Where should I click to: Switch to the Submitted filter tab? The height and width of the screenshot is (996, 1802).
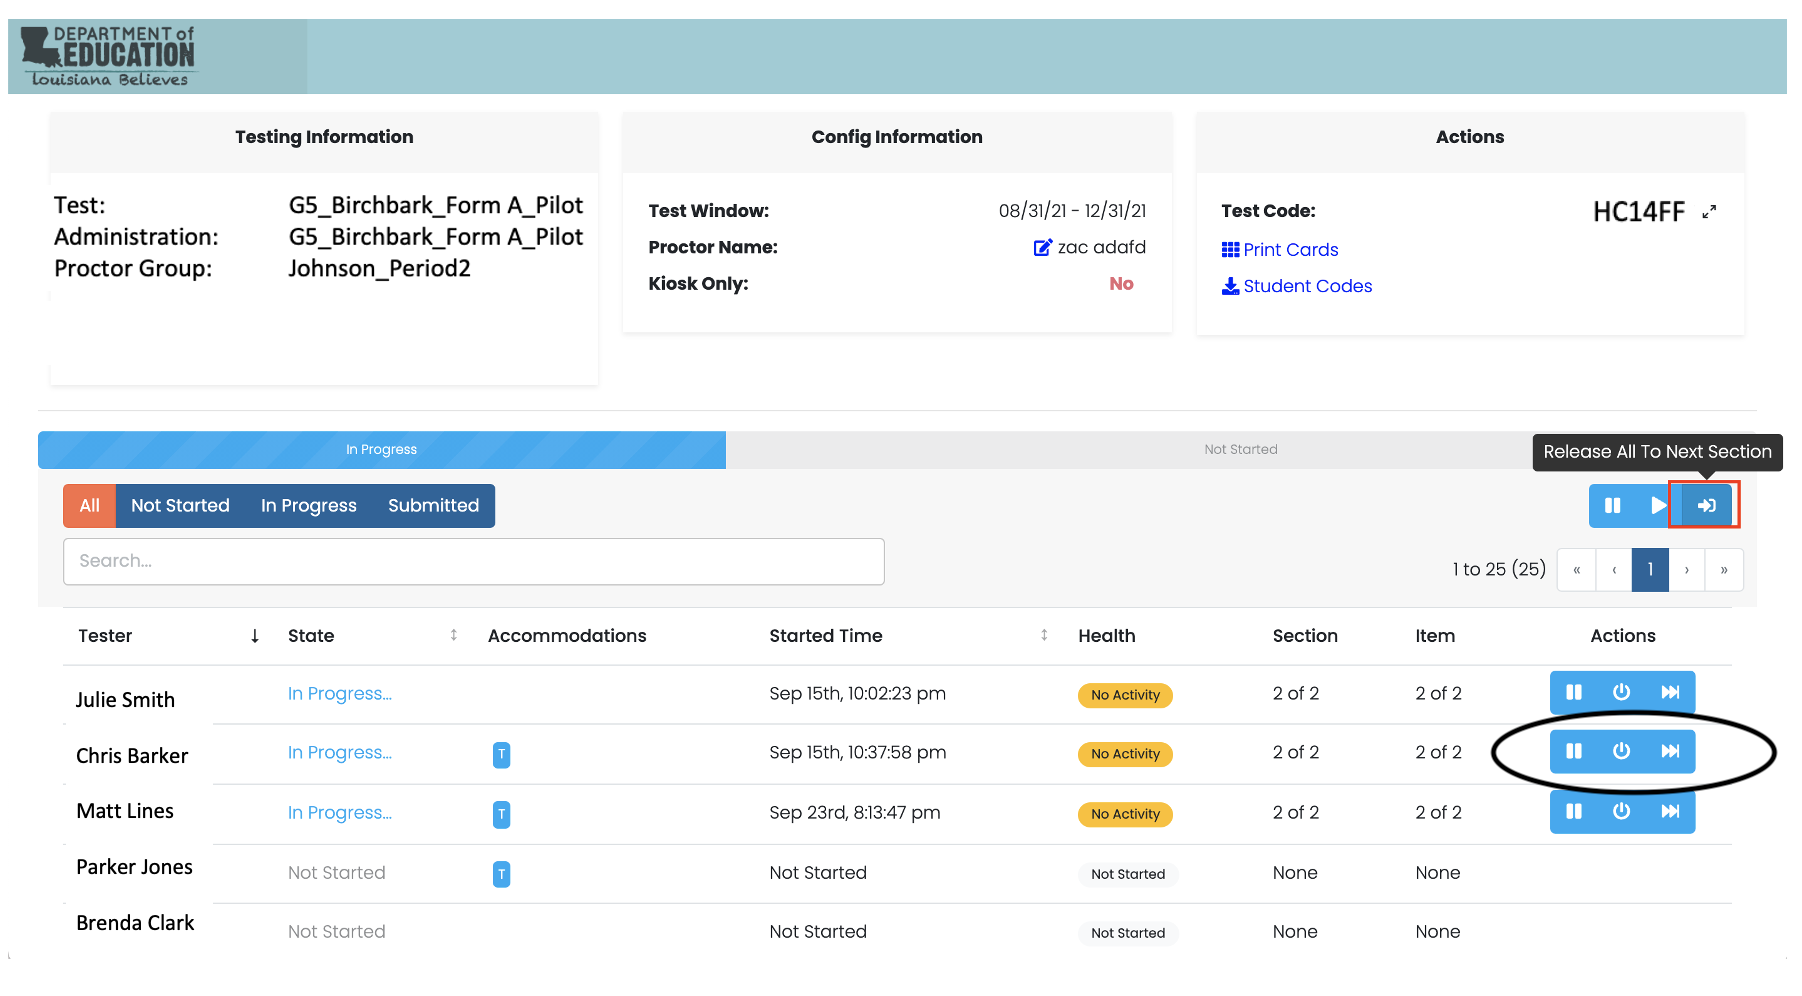pyautogui.click(x=433, y=506)
